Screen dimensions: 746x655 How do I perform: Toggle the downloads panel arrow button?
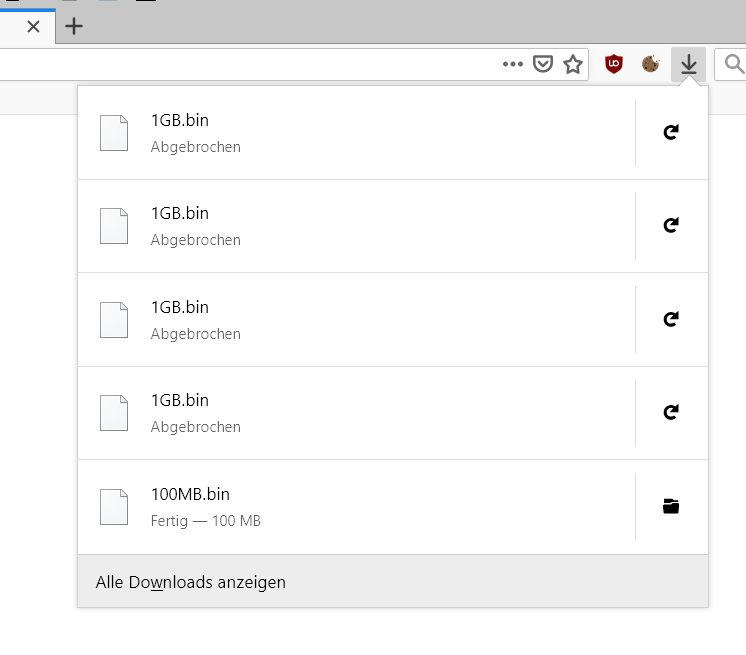point(688,65)
